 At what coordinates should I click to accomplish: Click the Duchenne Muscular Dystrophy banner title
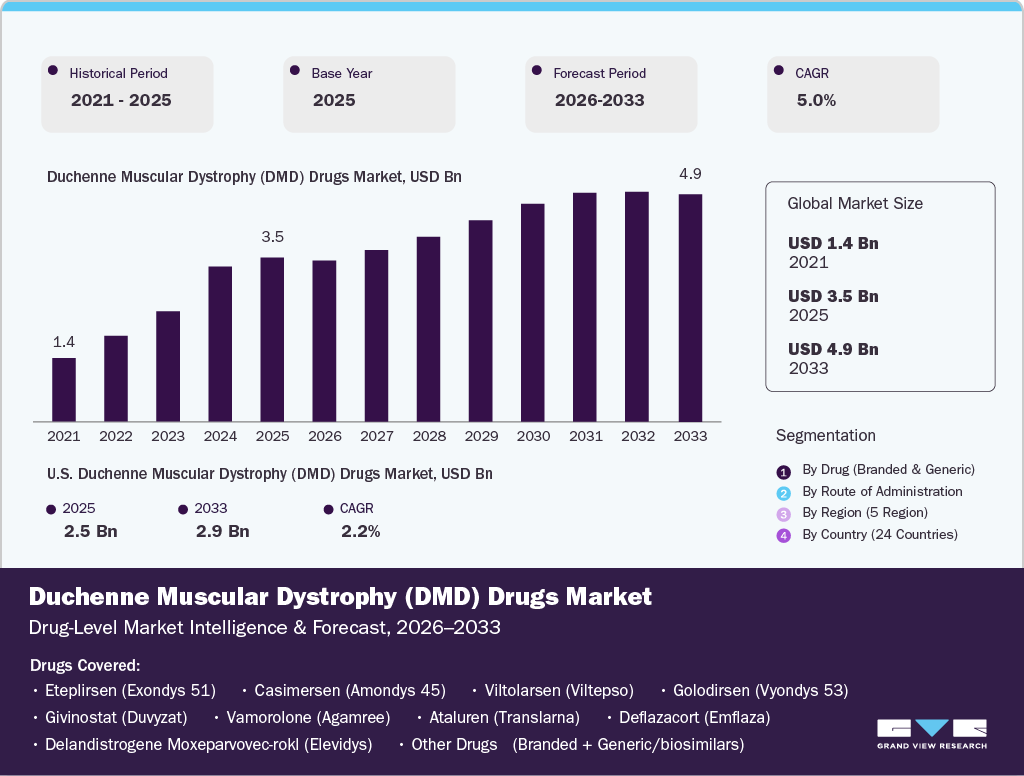pyautogui.click(x=340, y=596)
